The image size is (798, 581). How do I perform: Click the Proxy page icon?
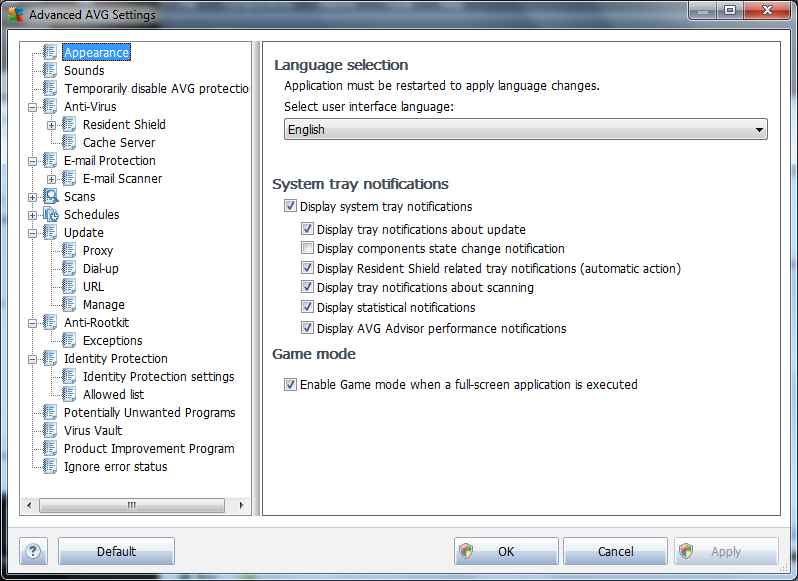point(69,250)
